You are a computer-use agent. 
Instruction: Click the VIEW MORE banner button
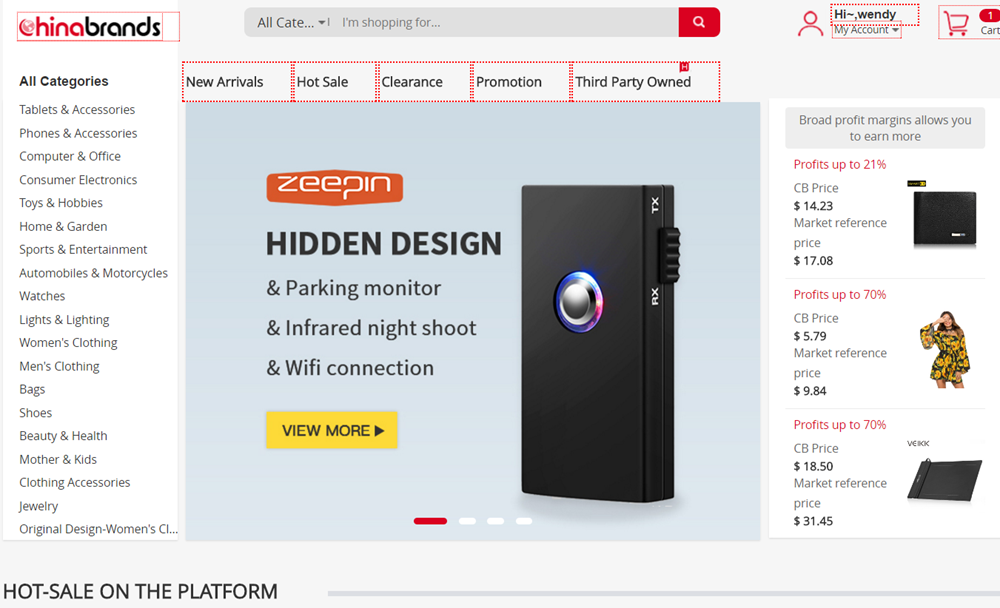(x=332, y=430)
